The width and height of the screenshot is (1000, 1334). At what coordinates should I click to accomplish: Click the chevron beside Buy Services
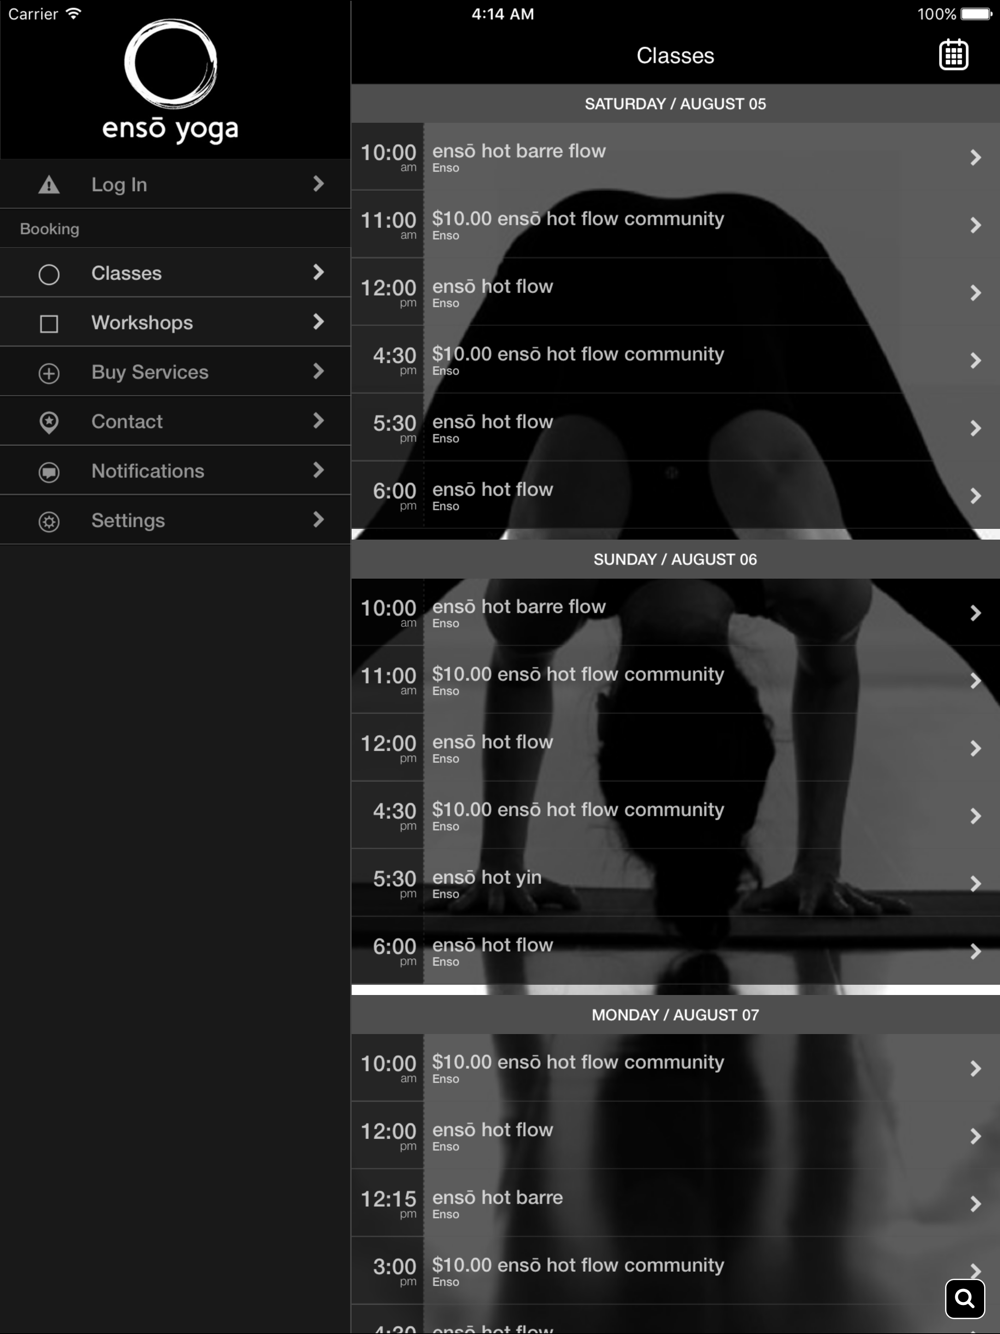318,371
